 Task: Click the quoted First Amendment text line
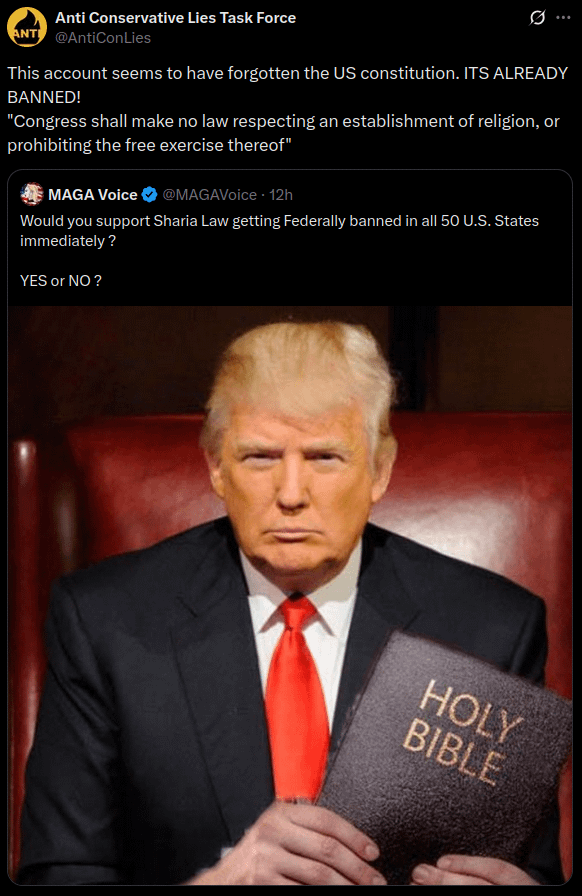pyautogui.click(x=283, y=133)
